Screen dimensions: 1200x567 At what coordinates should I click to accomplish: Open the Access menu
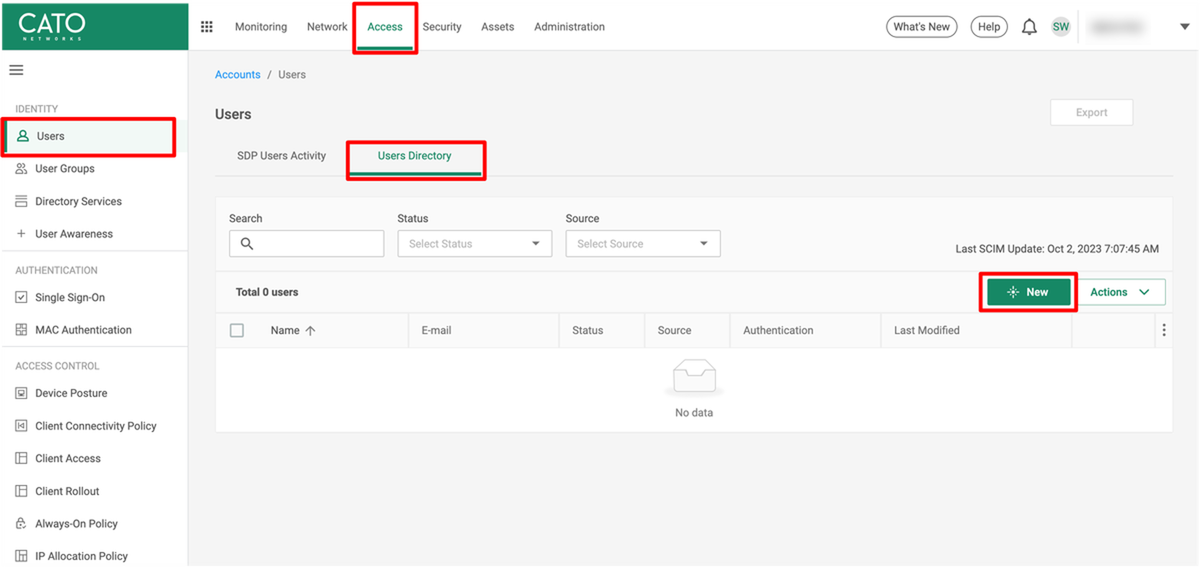pos(385,27)
